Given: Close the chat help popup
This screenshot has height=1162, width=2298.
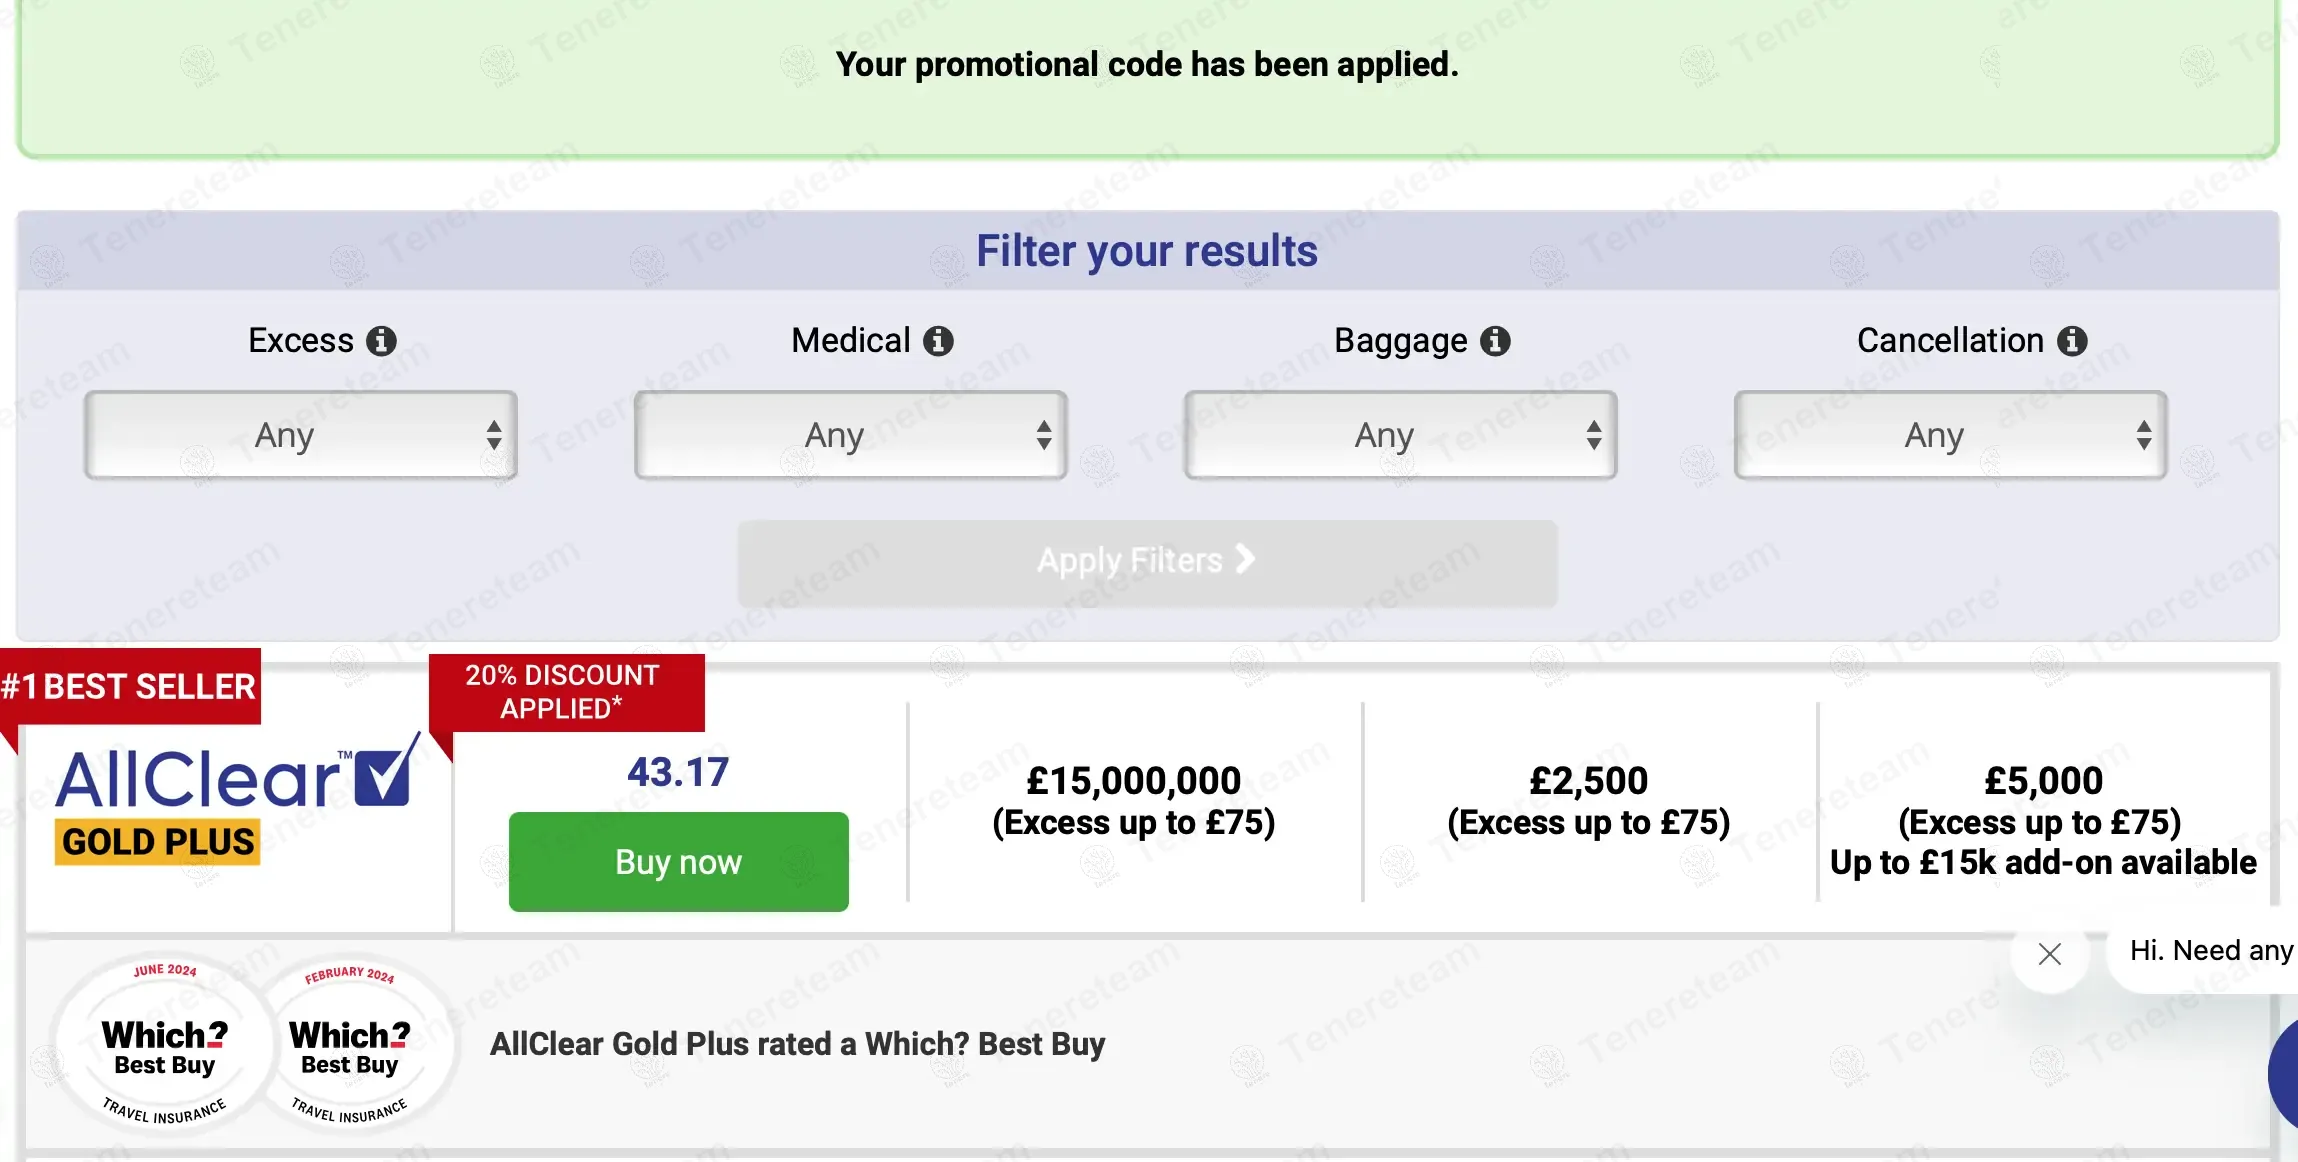Looking at the screenshot, I should pos(2049,954).
